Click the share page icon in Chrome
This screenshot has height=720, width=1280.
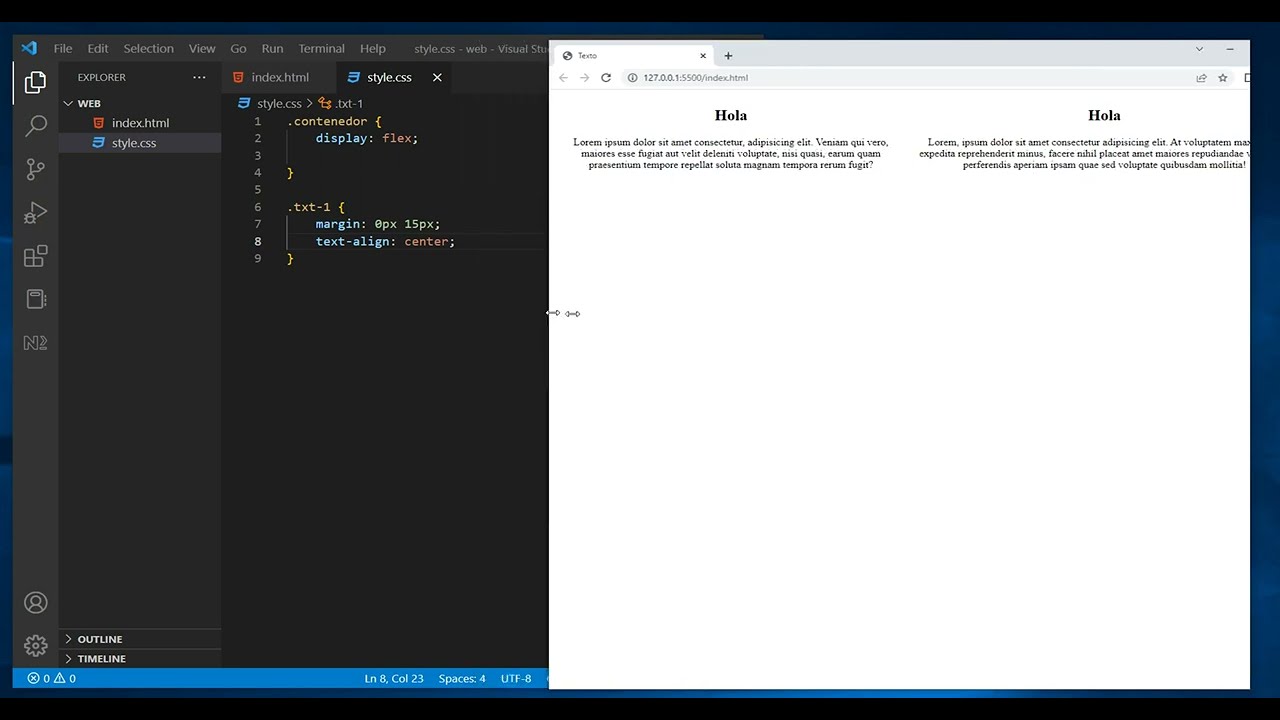tap(1201, 78)
